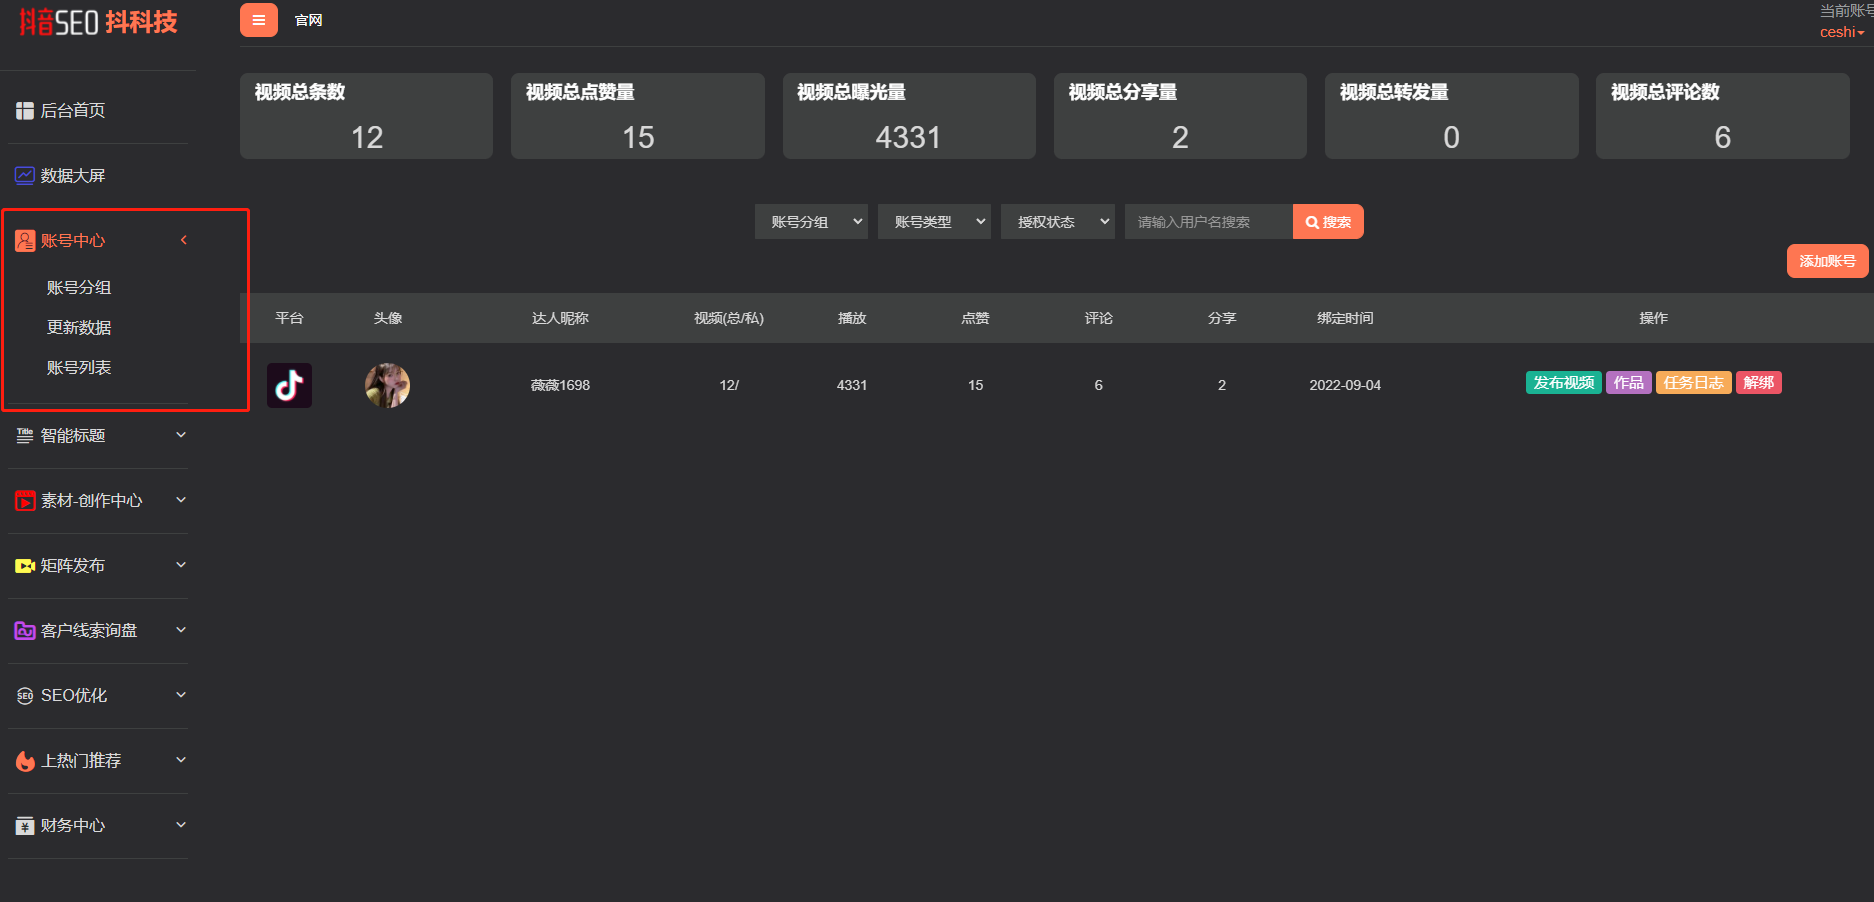Click the 视频总曝光量 stat card
The width and height of the screenshot is (1874, 902).
(909, 116)
